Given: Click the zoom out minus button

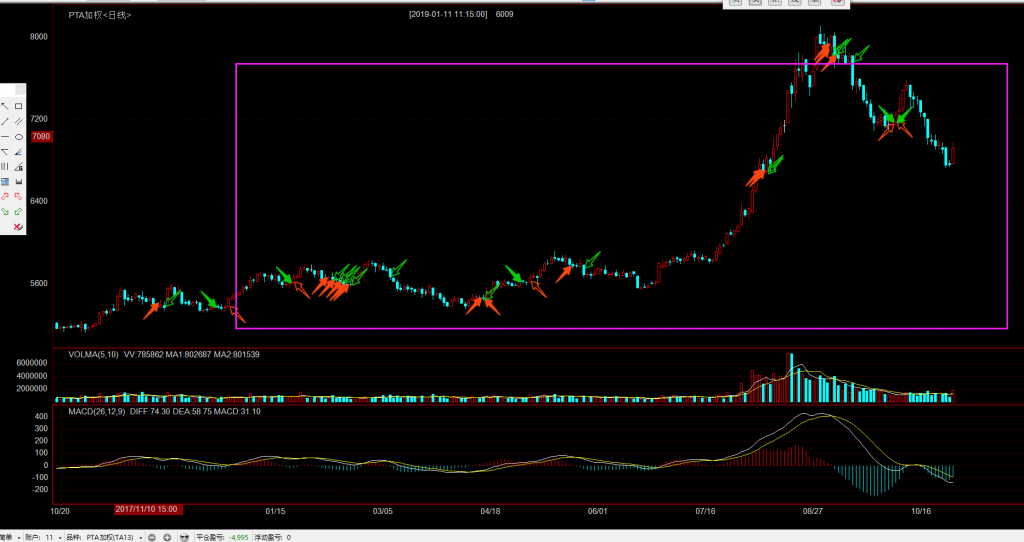Looking at the screenshot, I should pos(152,537).
